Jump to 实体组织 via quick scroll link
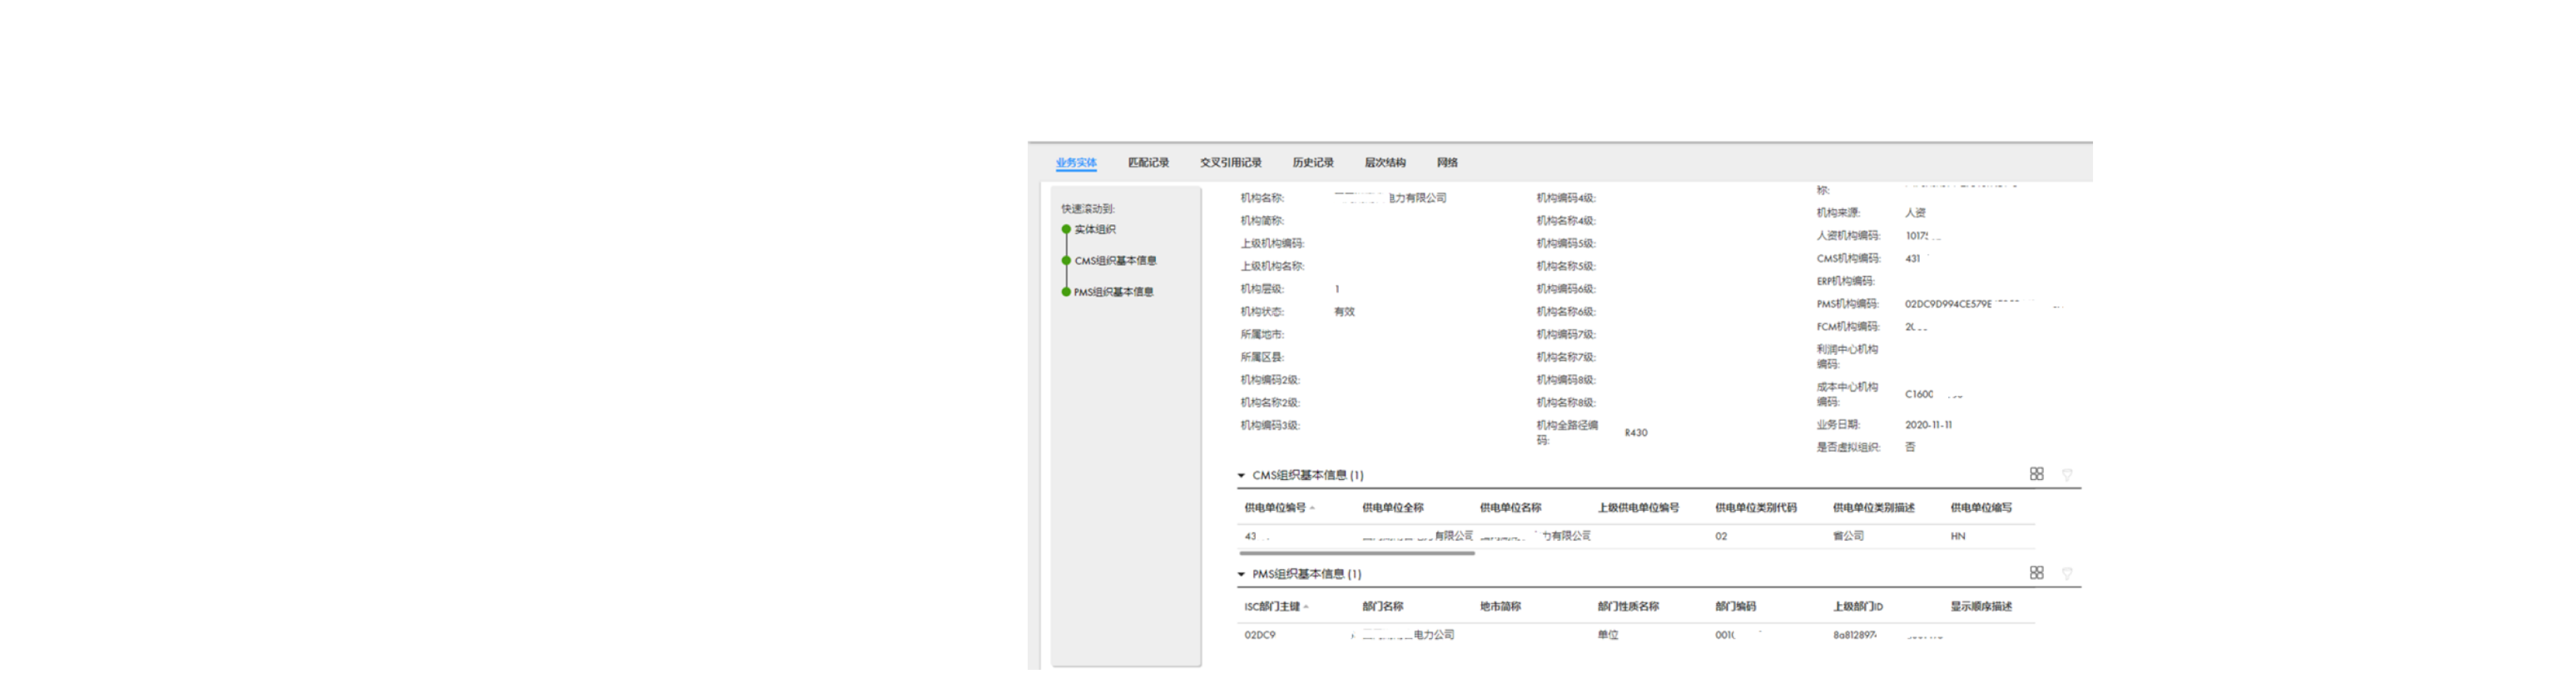 (1095, 230)
